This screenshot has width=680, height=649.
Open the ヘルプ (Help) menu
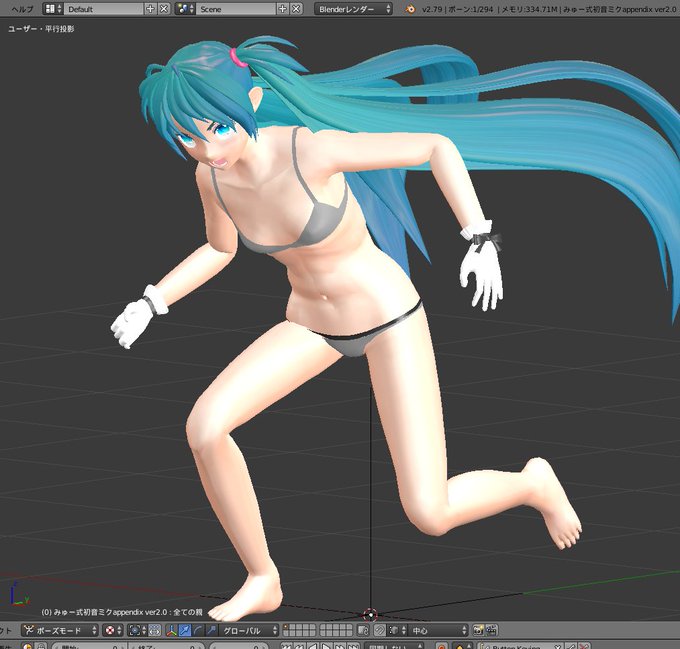(22, 9)
